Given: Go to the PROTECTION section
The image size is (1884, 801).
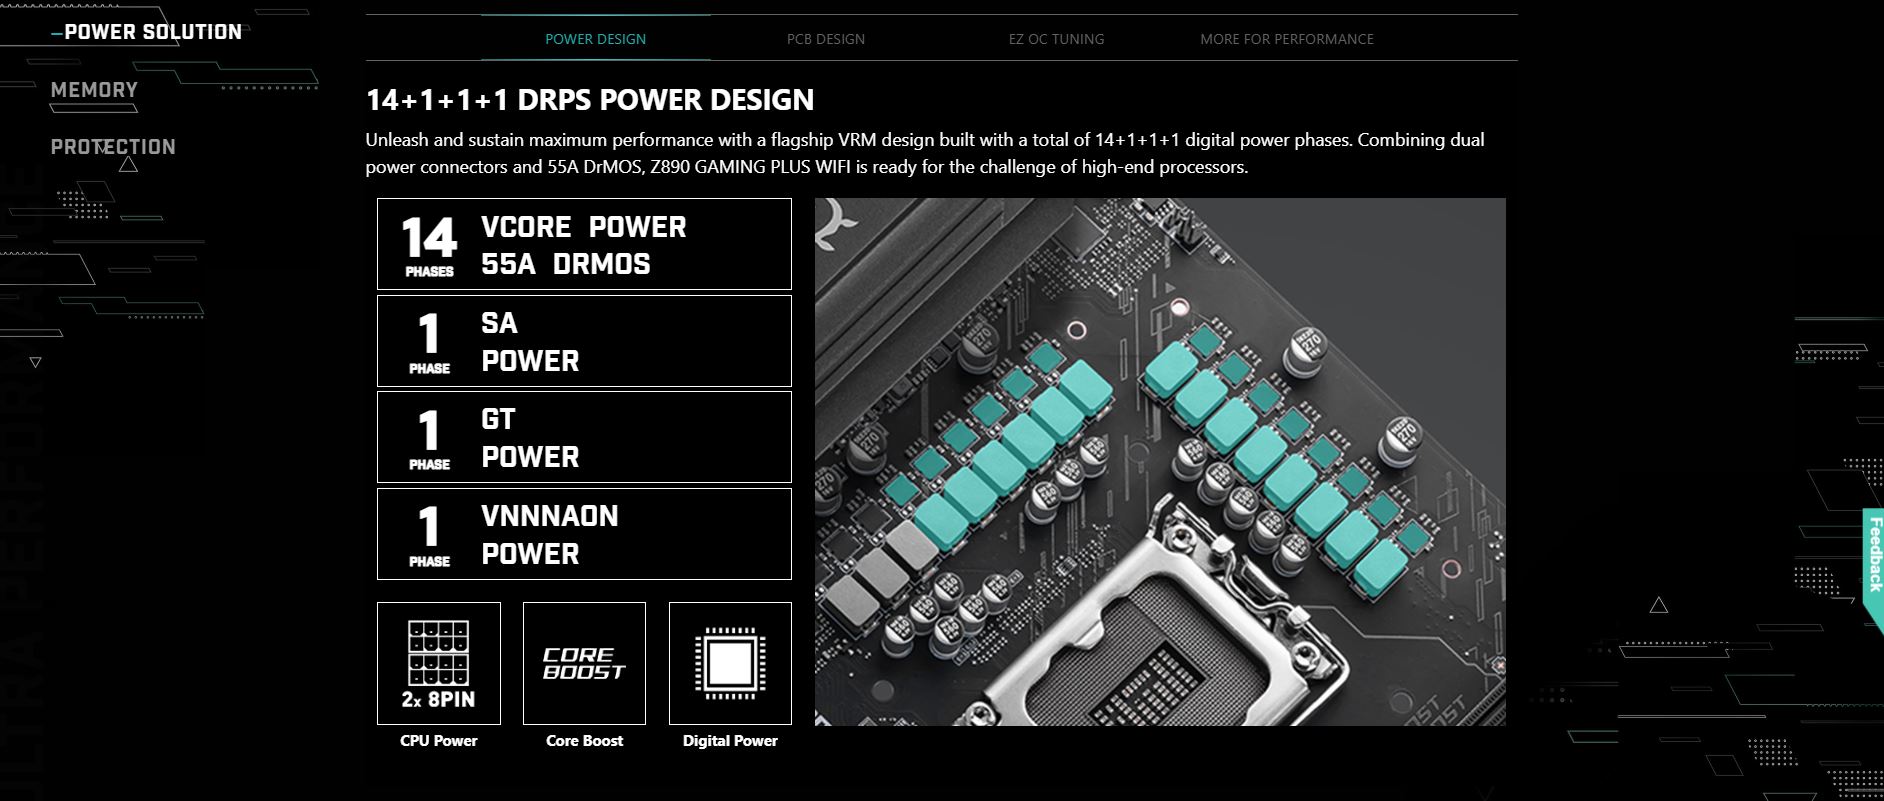Looking at the screenshot, I should pyautogui.click(x=113, y=147).
